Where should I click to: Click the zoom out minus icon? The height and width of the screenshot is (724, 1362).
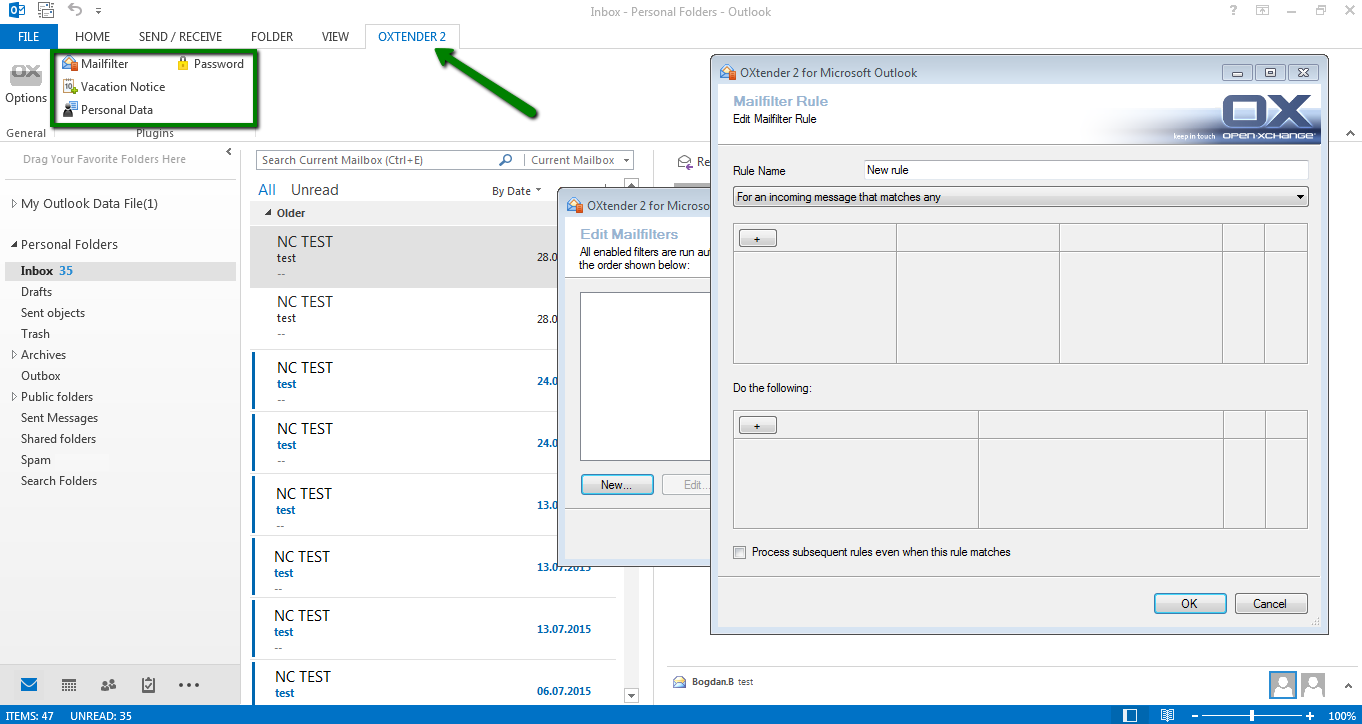pyautogui.click(x=1194, y=716)
